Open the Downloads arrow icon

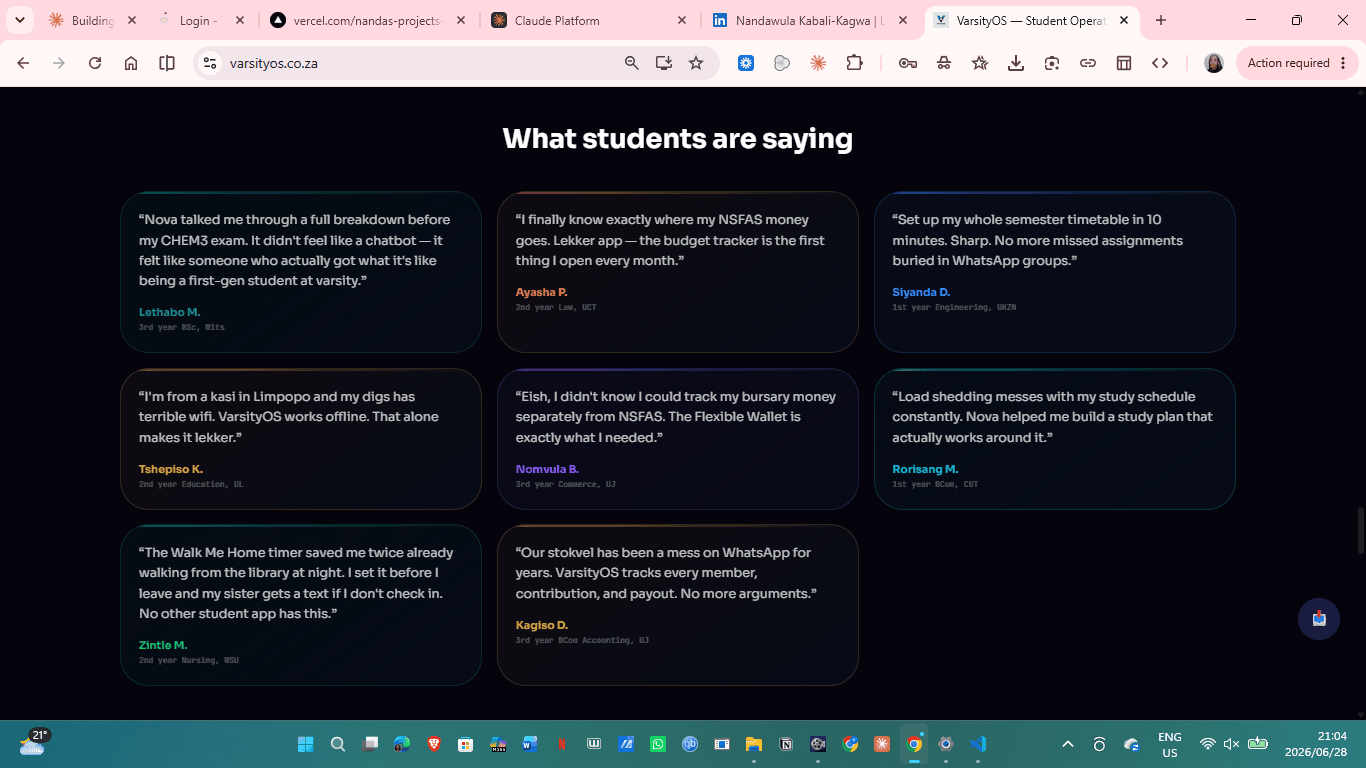point(1016,63)
